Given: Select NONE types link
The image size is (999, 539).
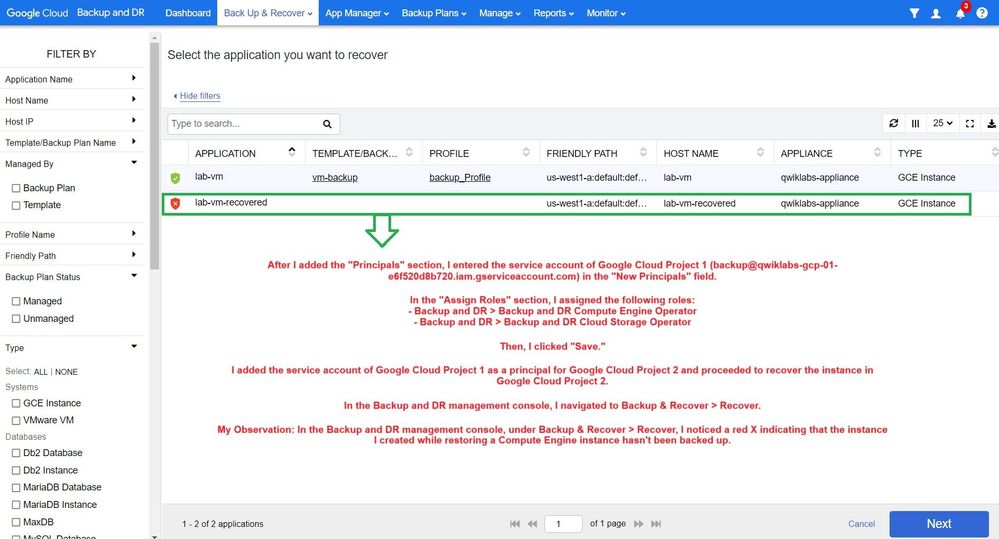Looking at the screenshot, I should pyautogui.click(x=66, y=371).
